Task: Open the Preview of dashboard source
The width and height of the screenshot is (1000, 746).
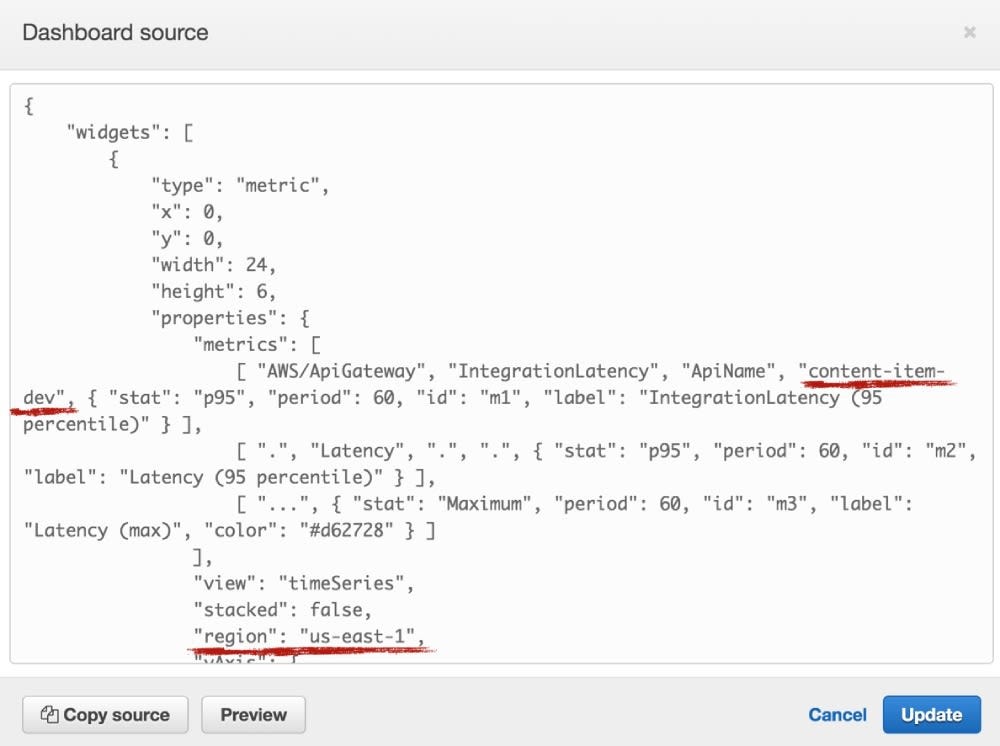Action: [x=253, y=715]
